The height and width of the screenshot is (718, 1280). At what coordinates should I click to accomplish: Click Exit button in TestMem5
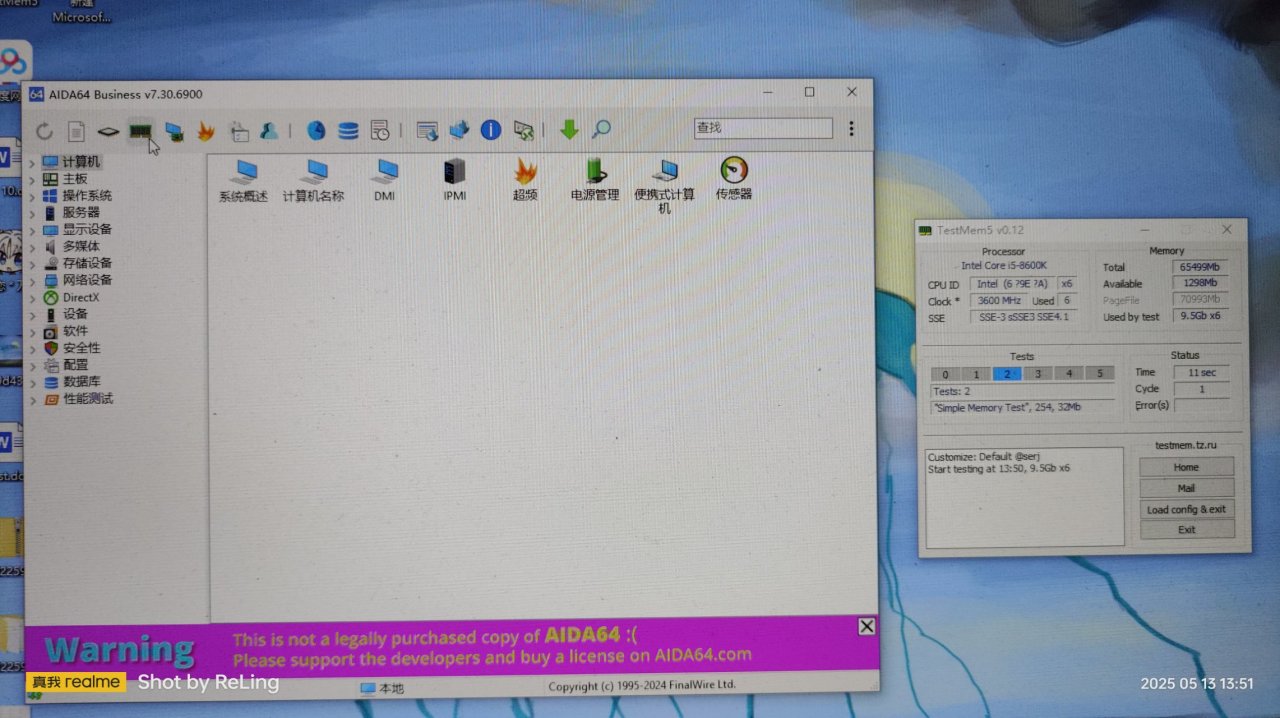pyautogui.click(x=1186, y=530)
